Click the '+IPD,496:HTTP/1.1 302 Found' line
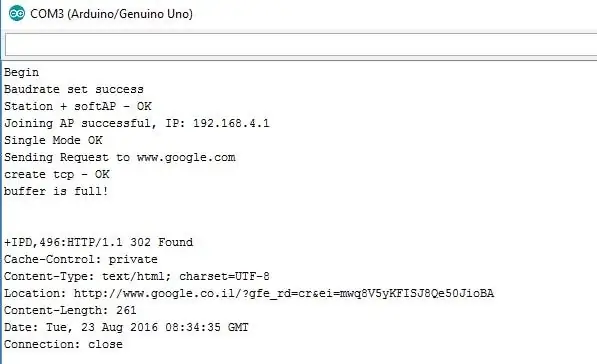 click(x=99, y=242)
